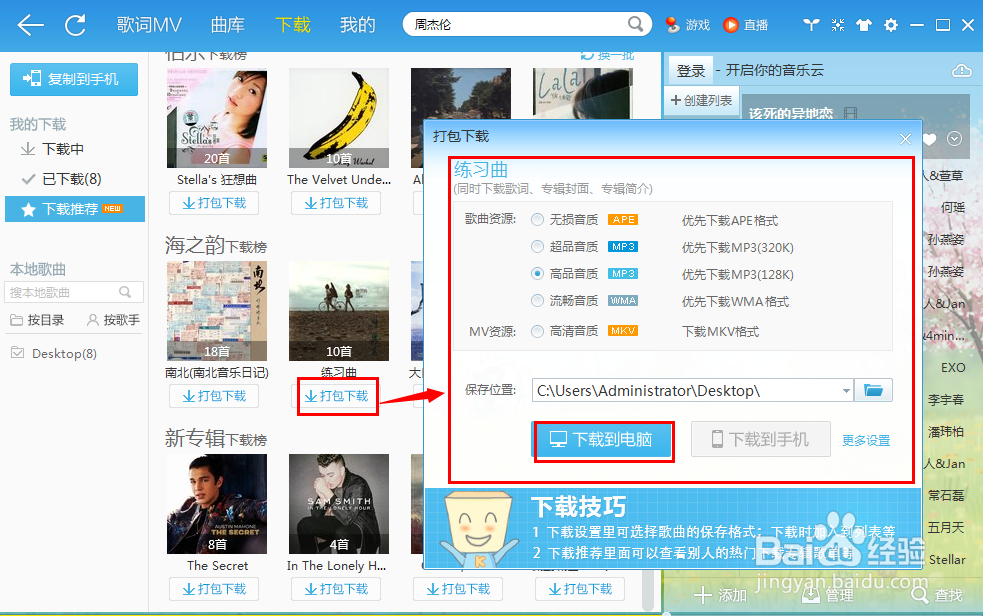Click 下载到电脑 button
983x616 pixels.
(602, 440)
